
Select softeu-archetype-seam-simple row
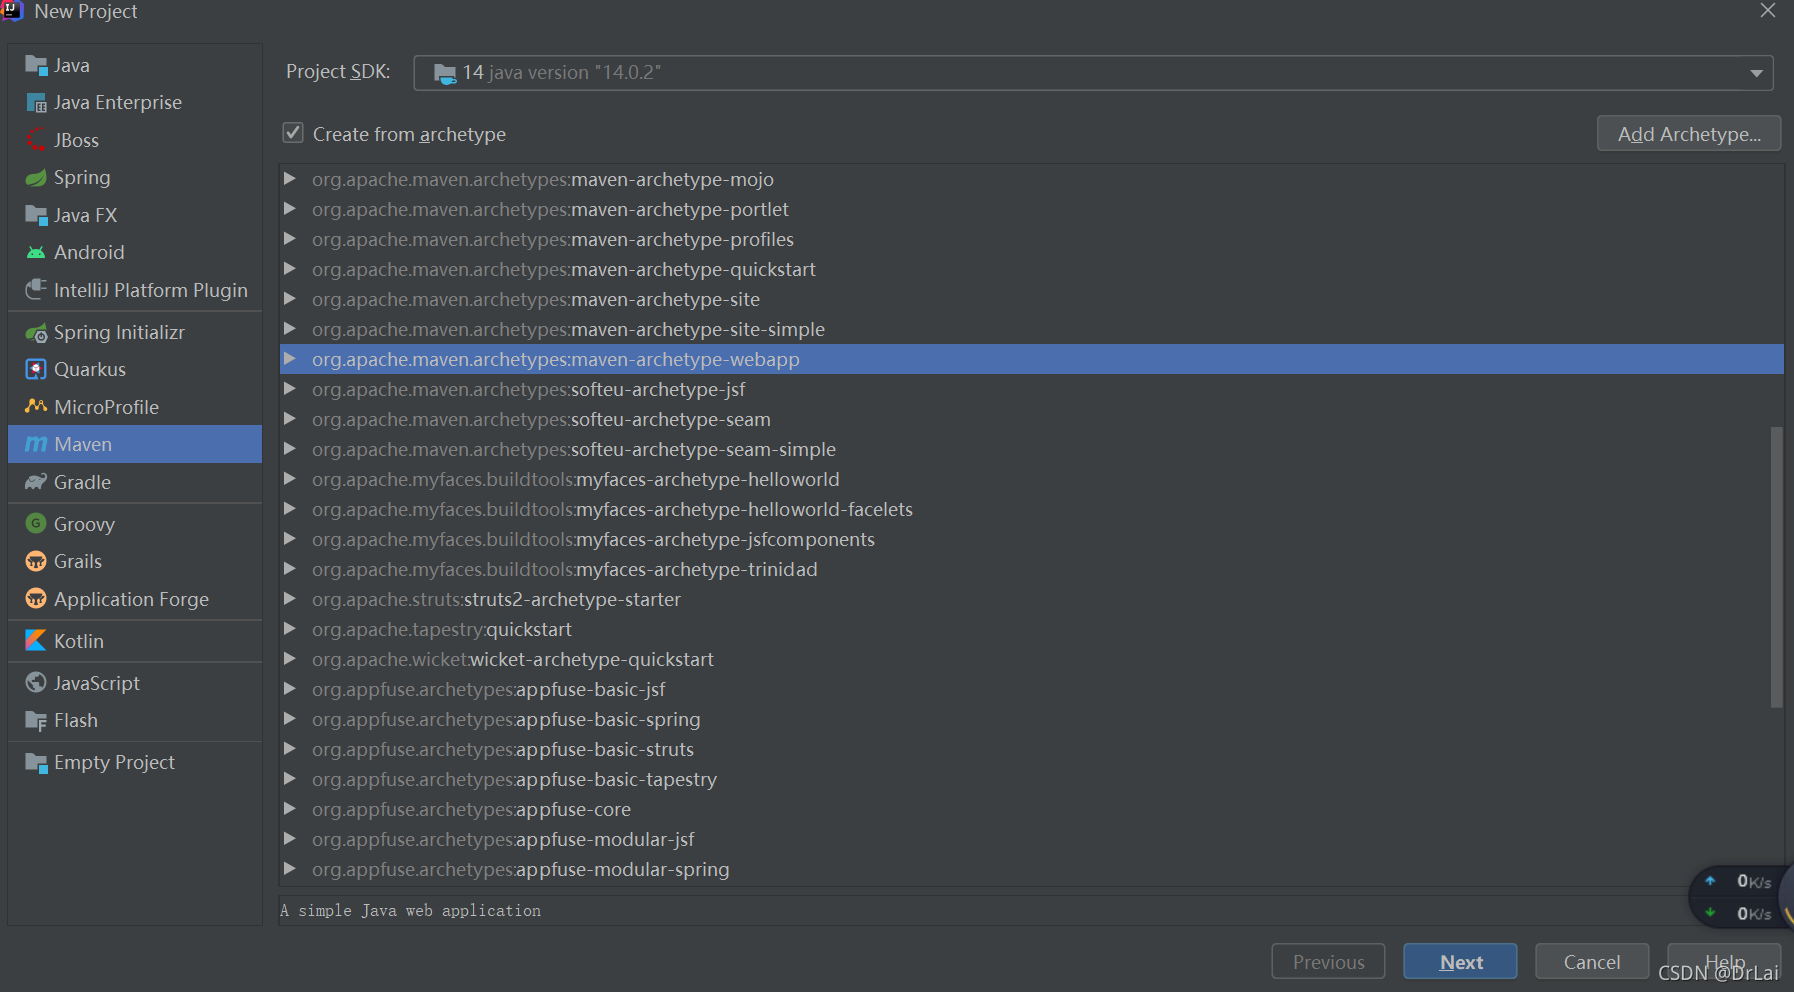pos(1032,449)
